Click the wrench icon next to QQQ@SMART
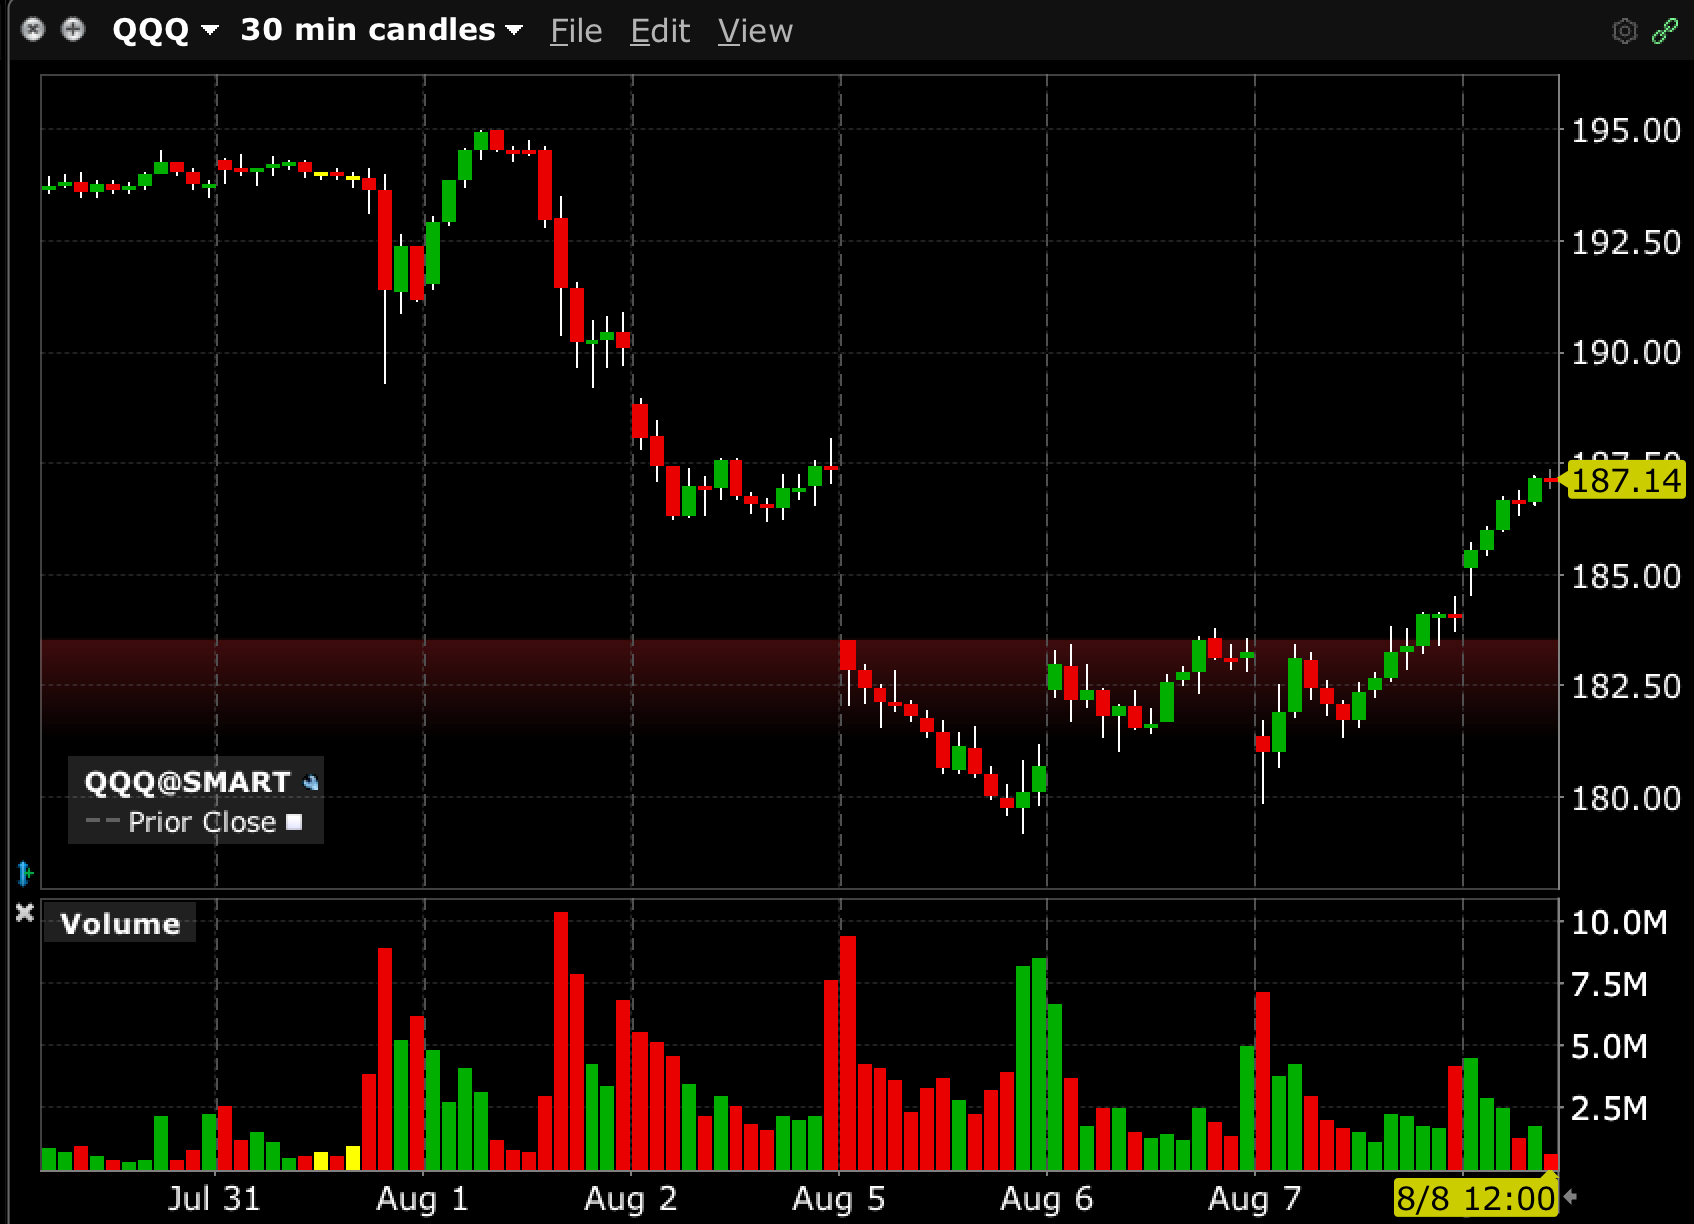Viewport: 1694px width, 1224px height. coord(311,782)
